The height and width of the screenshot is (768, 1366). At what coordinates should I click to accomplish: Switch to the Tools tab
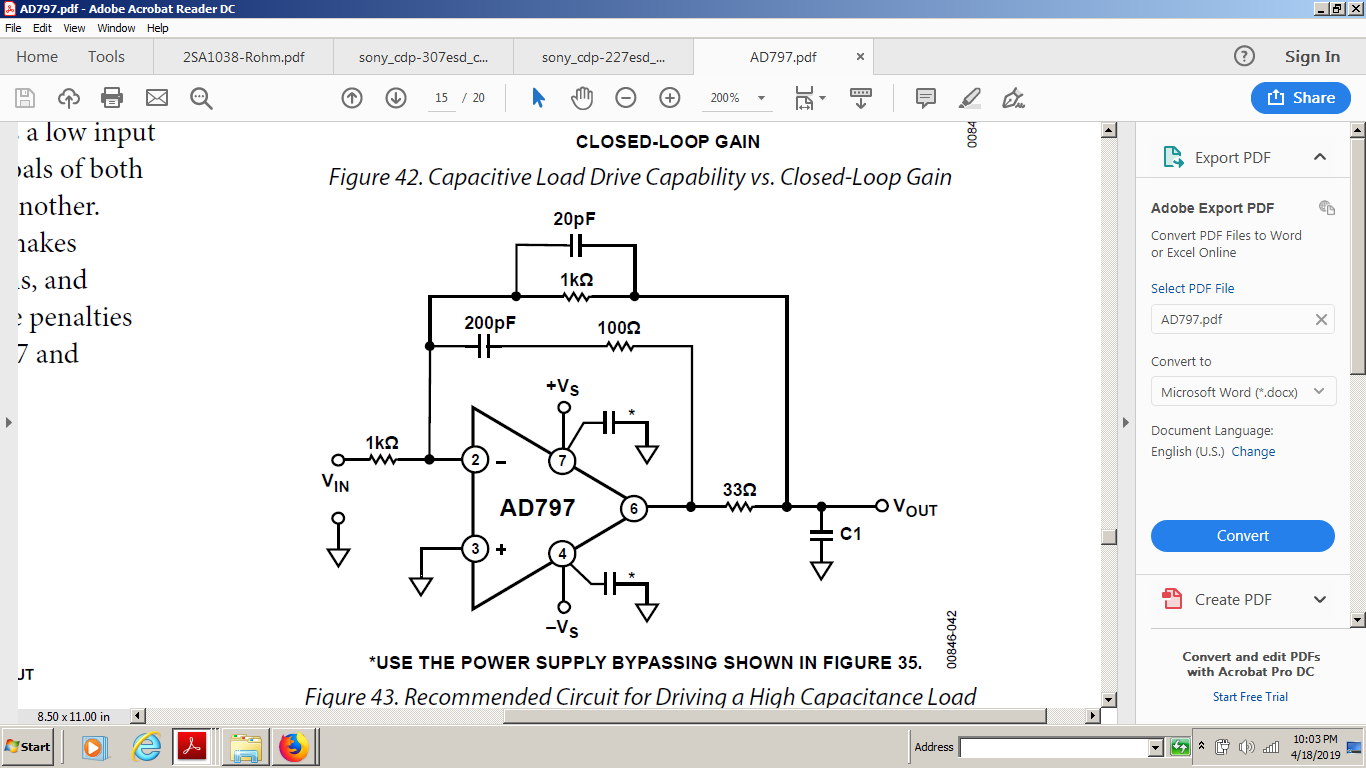click(x=106, y=57)
